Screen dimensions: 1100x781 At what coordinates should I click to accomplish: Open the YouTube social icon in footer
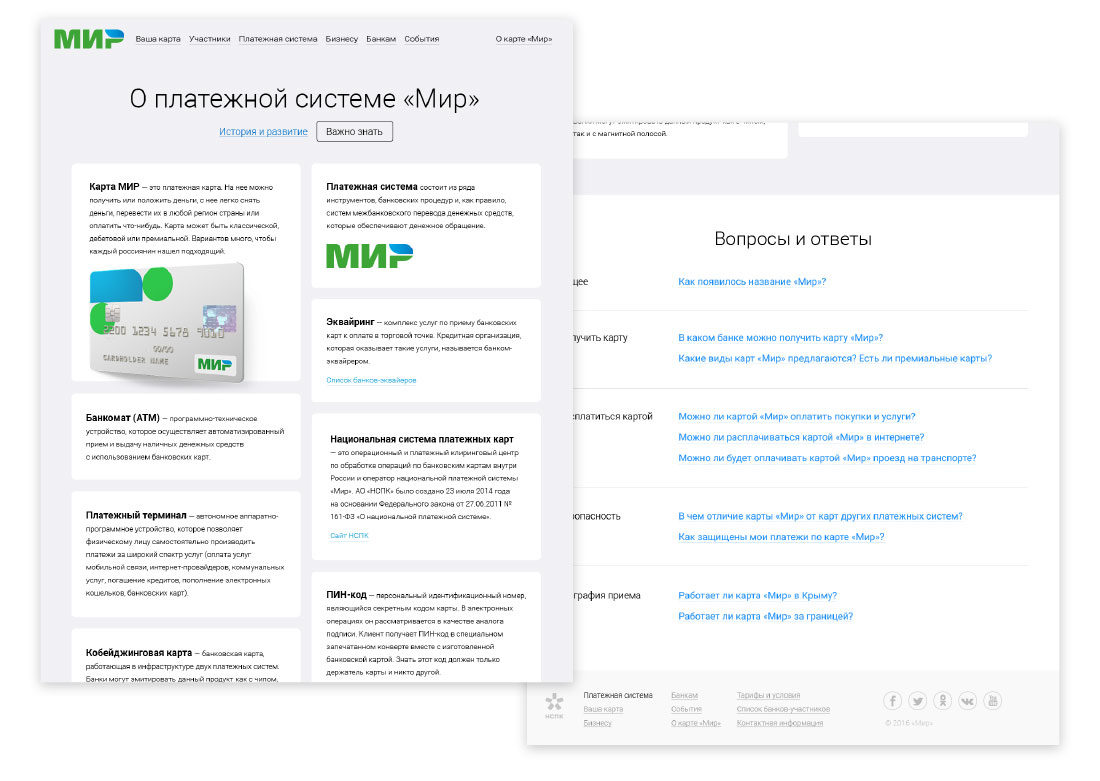[992, 701]
